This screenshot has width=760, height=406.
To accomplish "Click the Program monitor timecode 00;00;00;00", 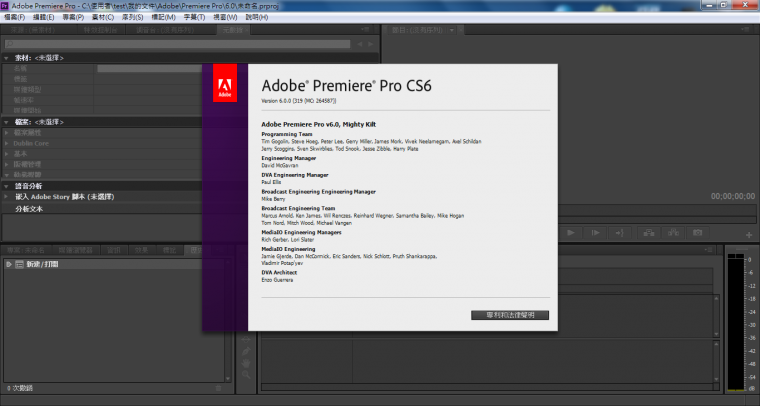I will pyautogui.click(x=732, y=196).
